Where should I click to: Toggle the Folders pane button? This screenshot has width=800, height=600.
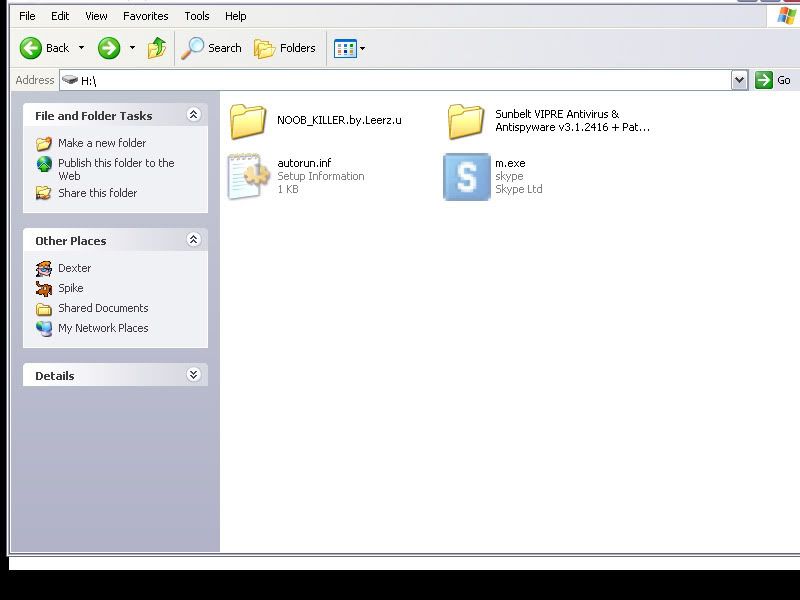coord(285,48)
